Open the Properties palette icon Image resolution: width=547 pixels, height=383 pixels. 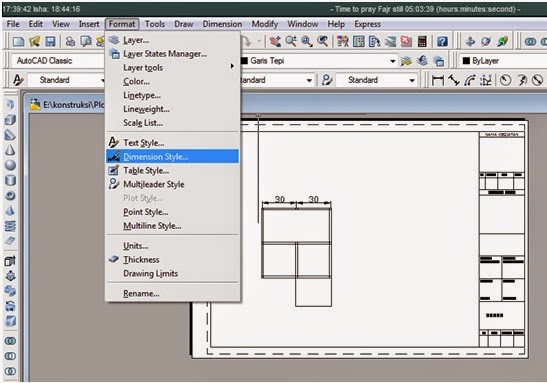(343, 42)
